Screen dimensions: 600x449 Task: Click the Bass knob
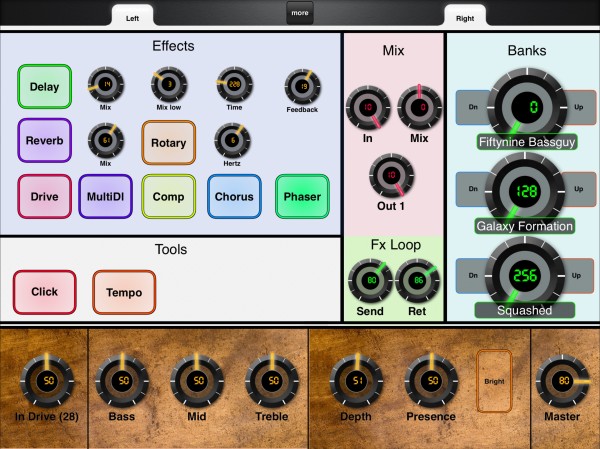pos(122,381)
